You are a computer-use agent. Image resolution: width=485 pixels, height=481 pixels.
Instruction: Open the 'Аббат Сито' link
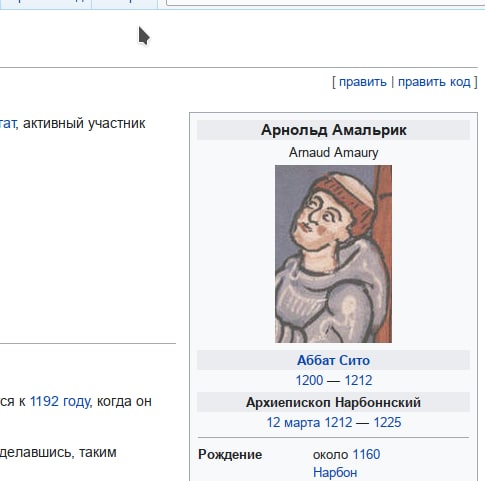[x=333, y=360]
